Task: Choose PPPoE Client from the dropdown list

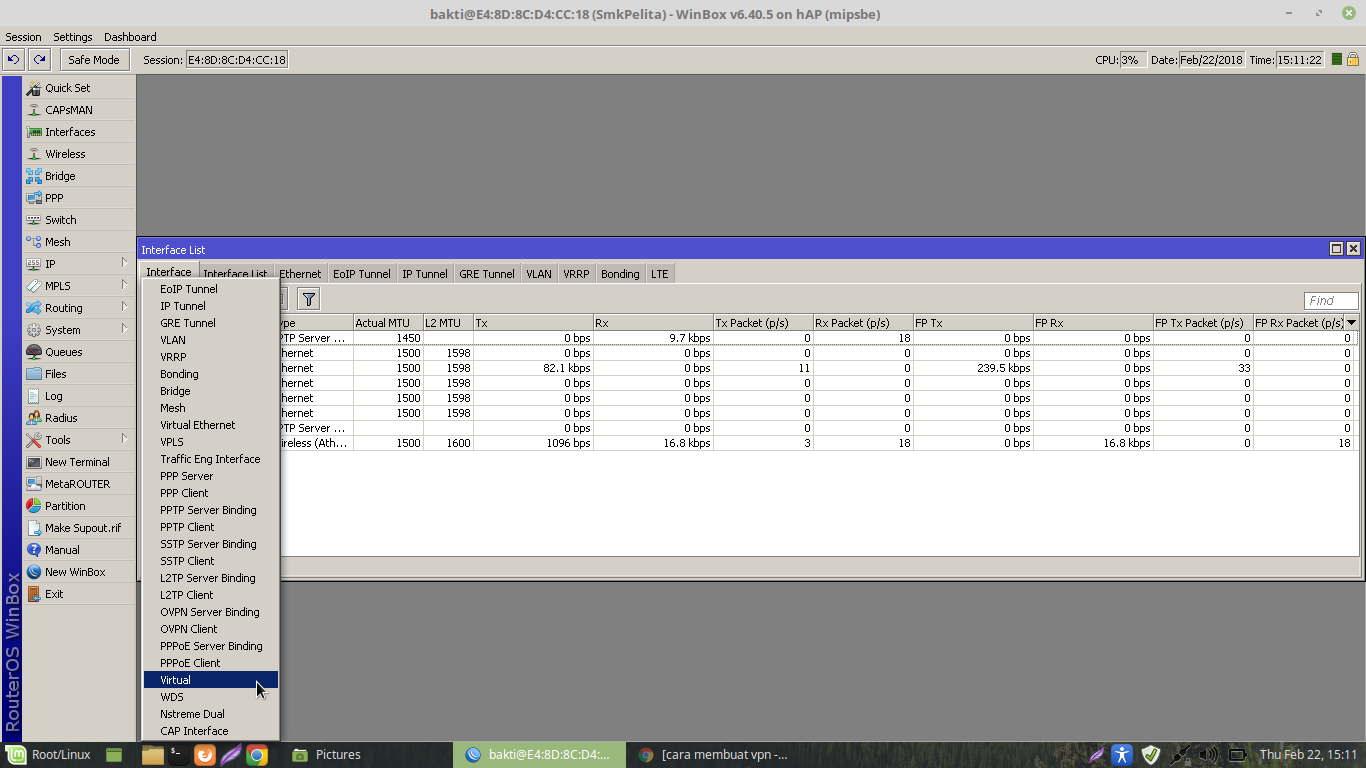Action: tap(211, 663)
